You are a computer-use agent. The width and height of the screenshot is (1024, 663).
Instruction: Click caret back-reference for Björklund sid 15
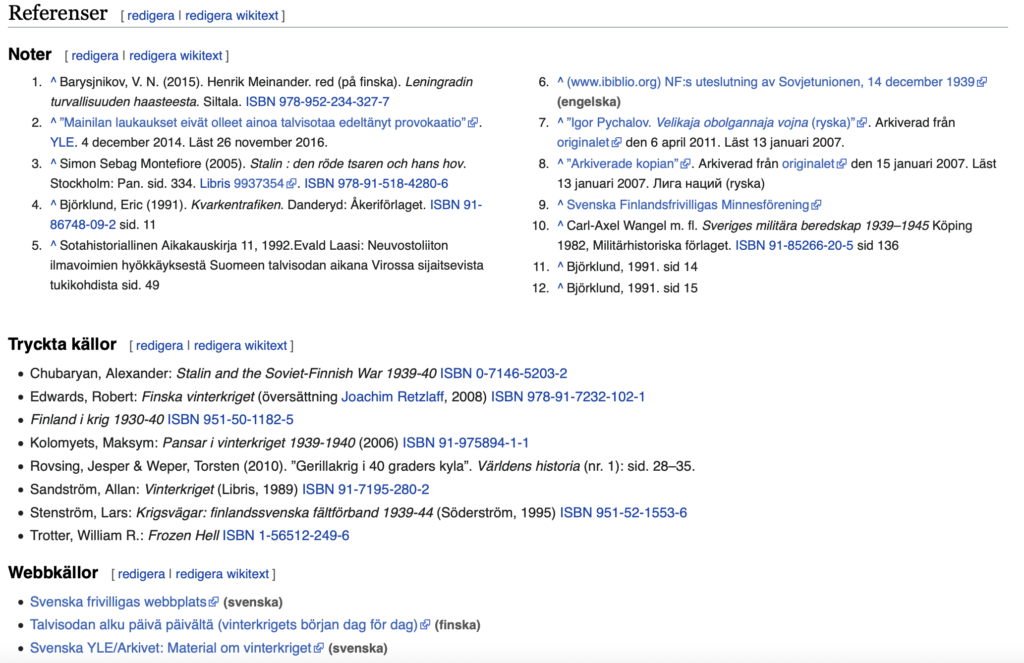click(560, 288)
